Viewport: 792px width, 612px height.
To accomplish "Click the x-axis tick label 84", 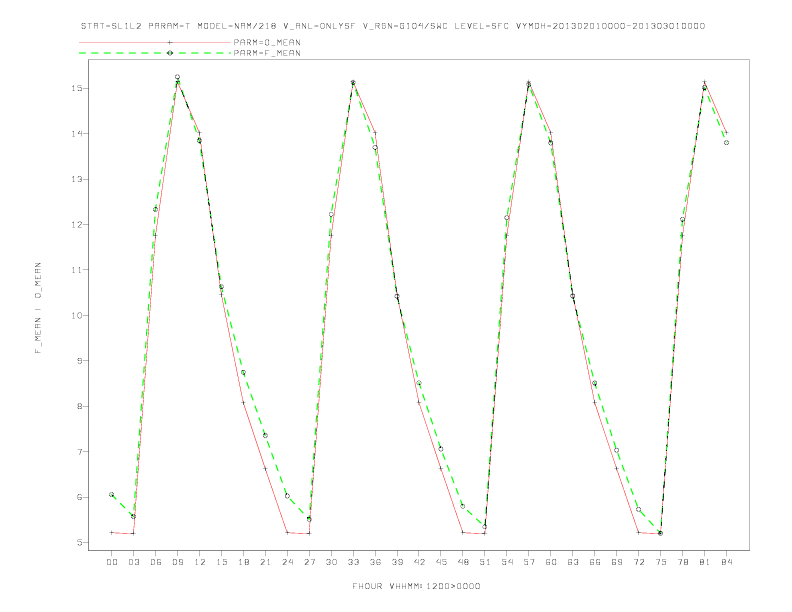I will pyautogui.click(x=726, y=562).
